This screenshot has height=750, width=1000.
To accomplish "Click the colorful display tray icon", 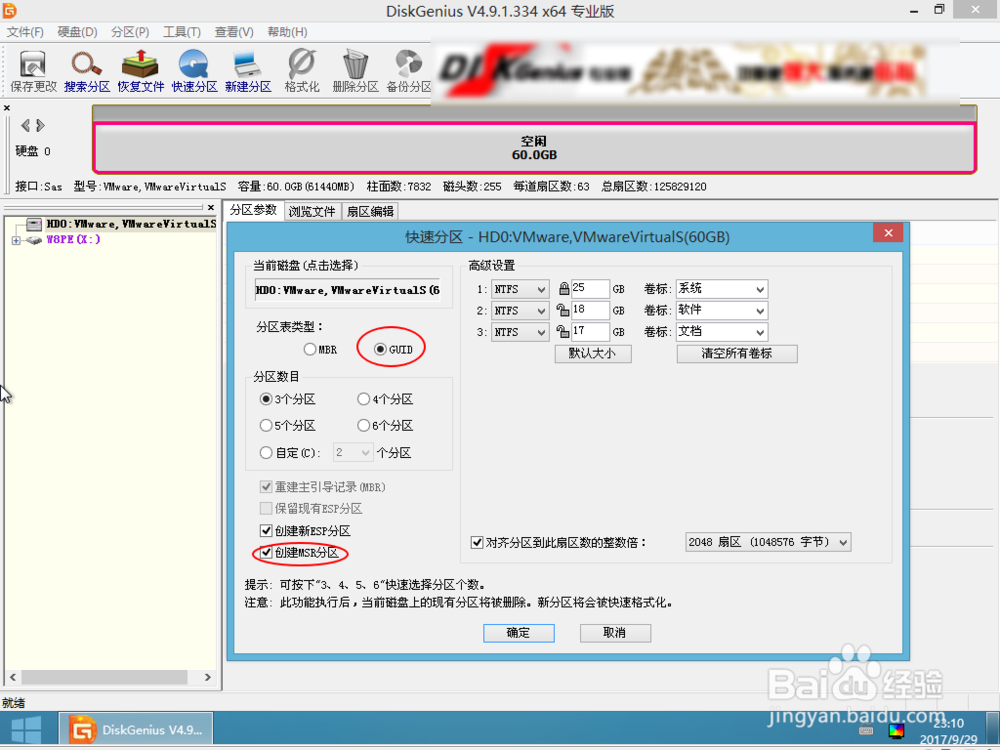I will coord(896,730).
